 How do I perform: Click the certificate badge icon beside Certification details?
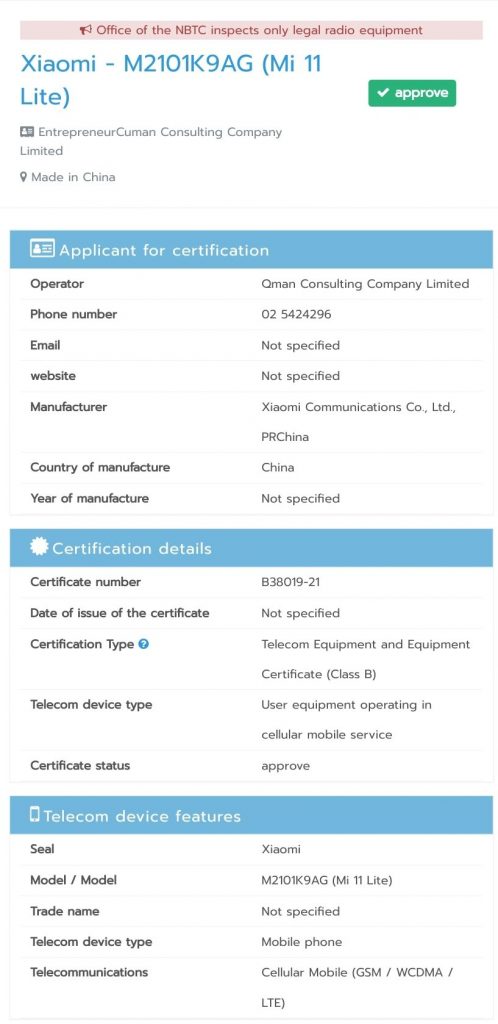pyautogui.click(x=39, y=547)
